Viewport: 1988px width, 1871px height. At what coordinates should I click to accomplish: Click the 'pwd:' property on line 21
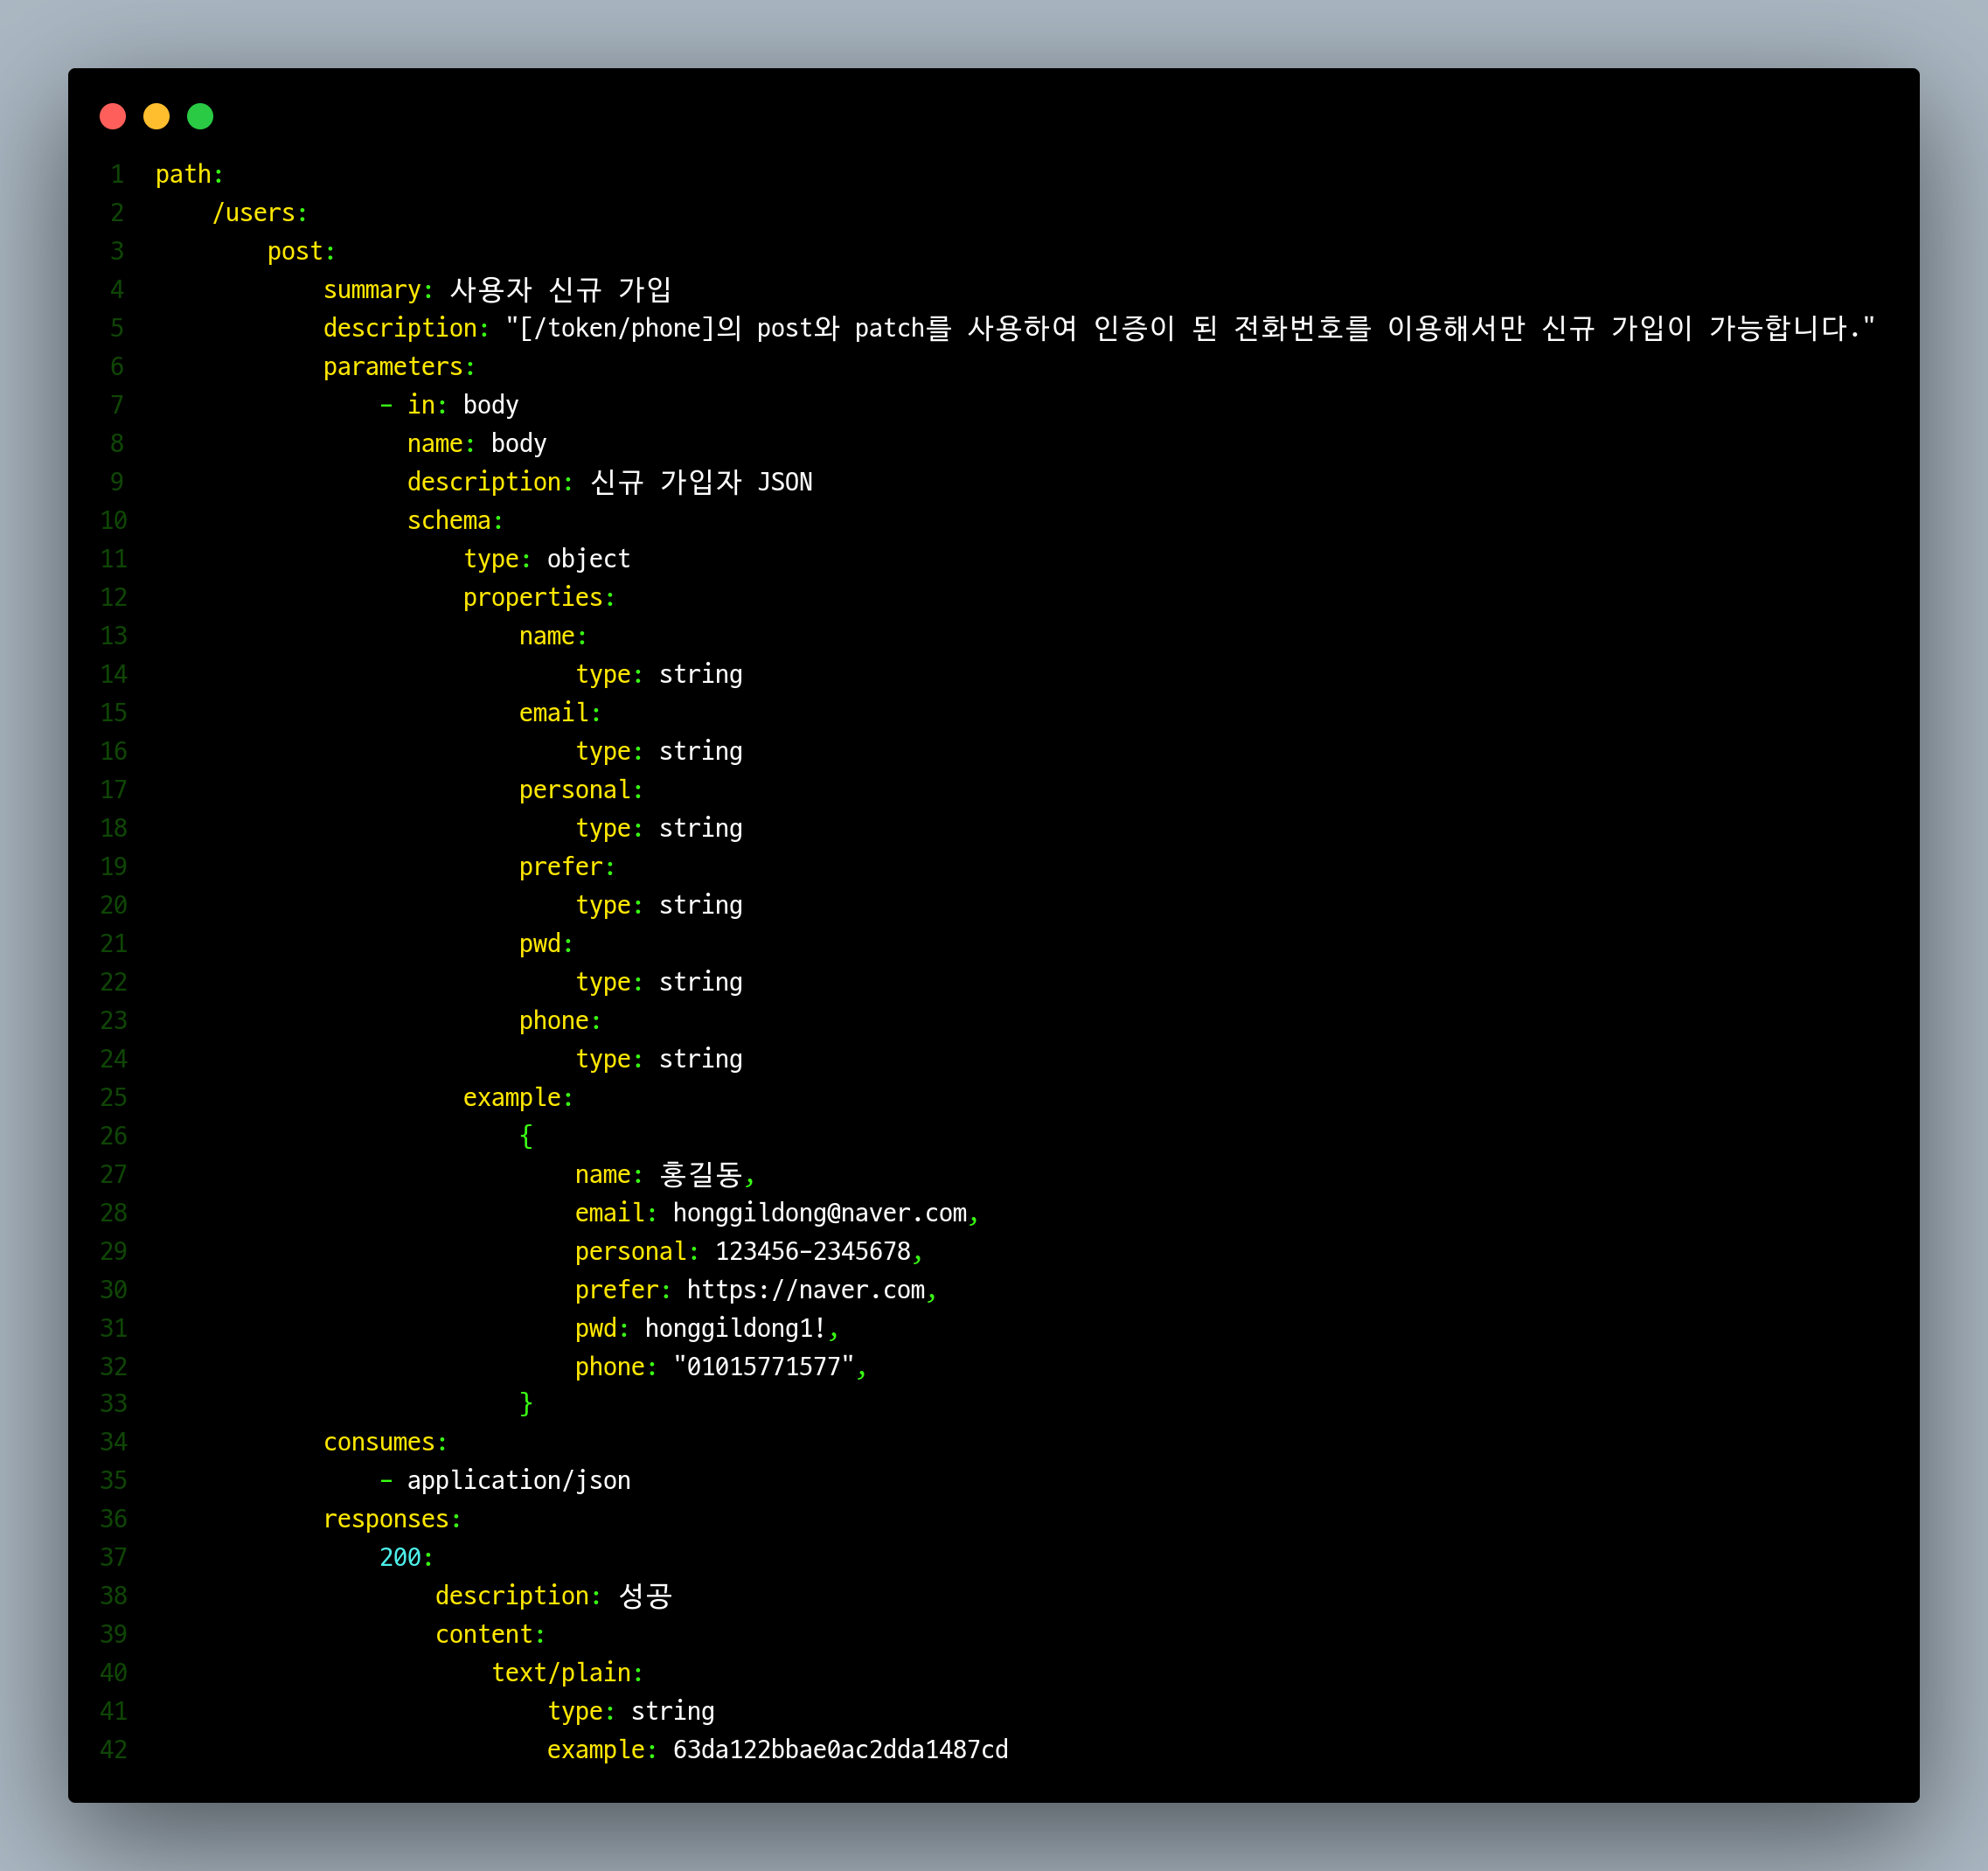pos(546,944)
